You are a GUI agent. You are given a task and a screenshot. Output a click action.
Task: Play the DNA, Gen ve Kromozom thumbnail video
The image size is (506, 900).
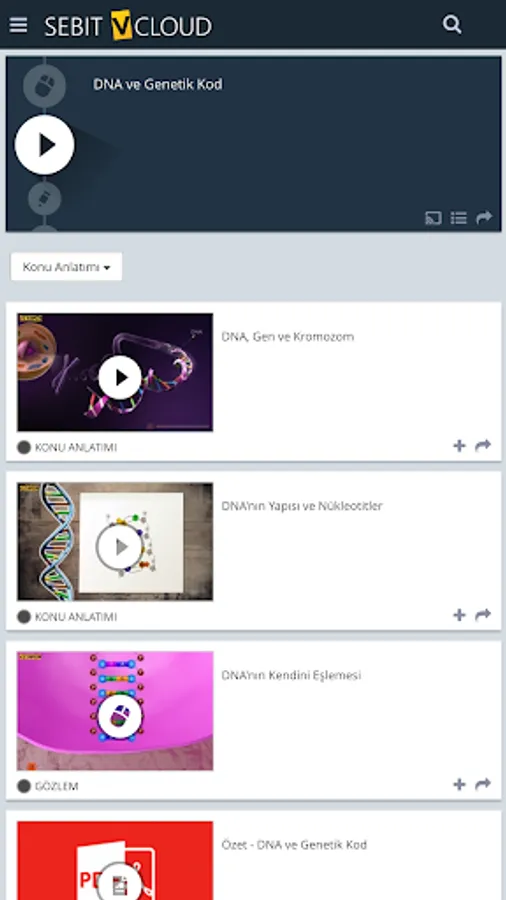tap(115, 373)
